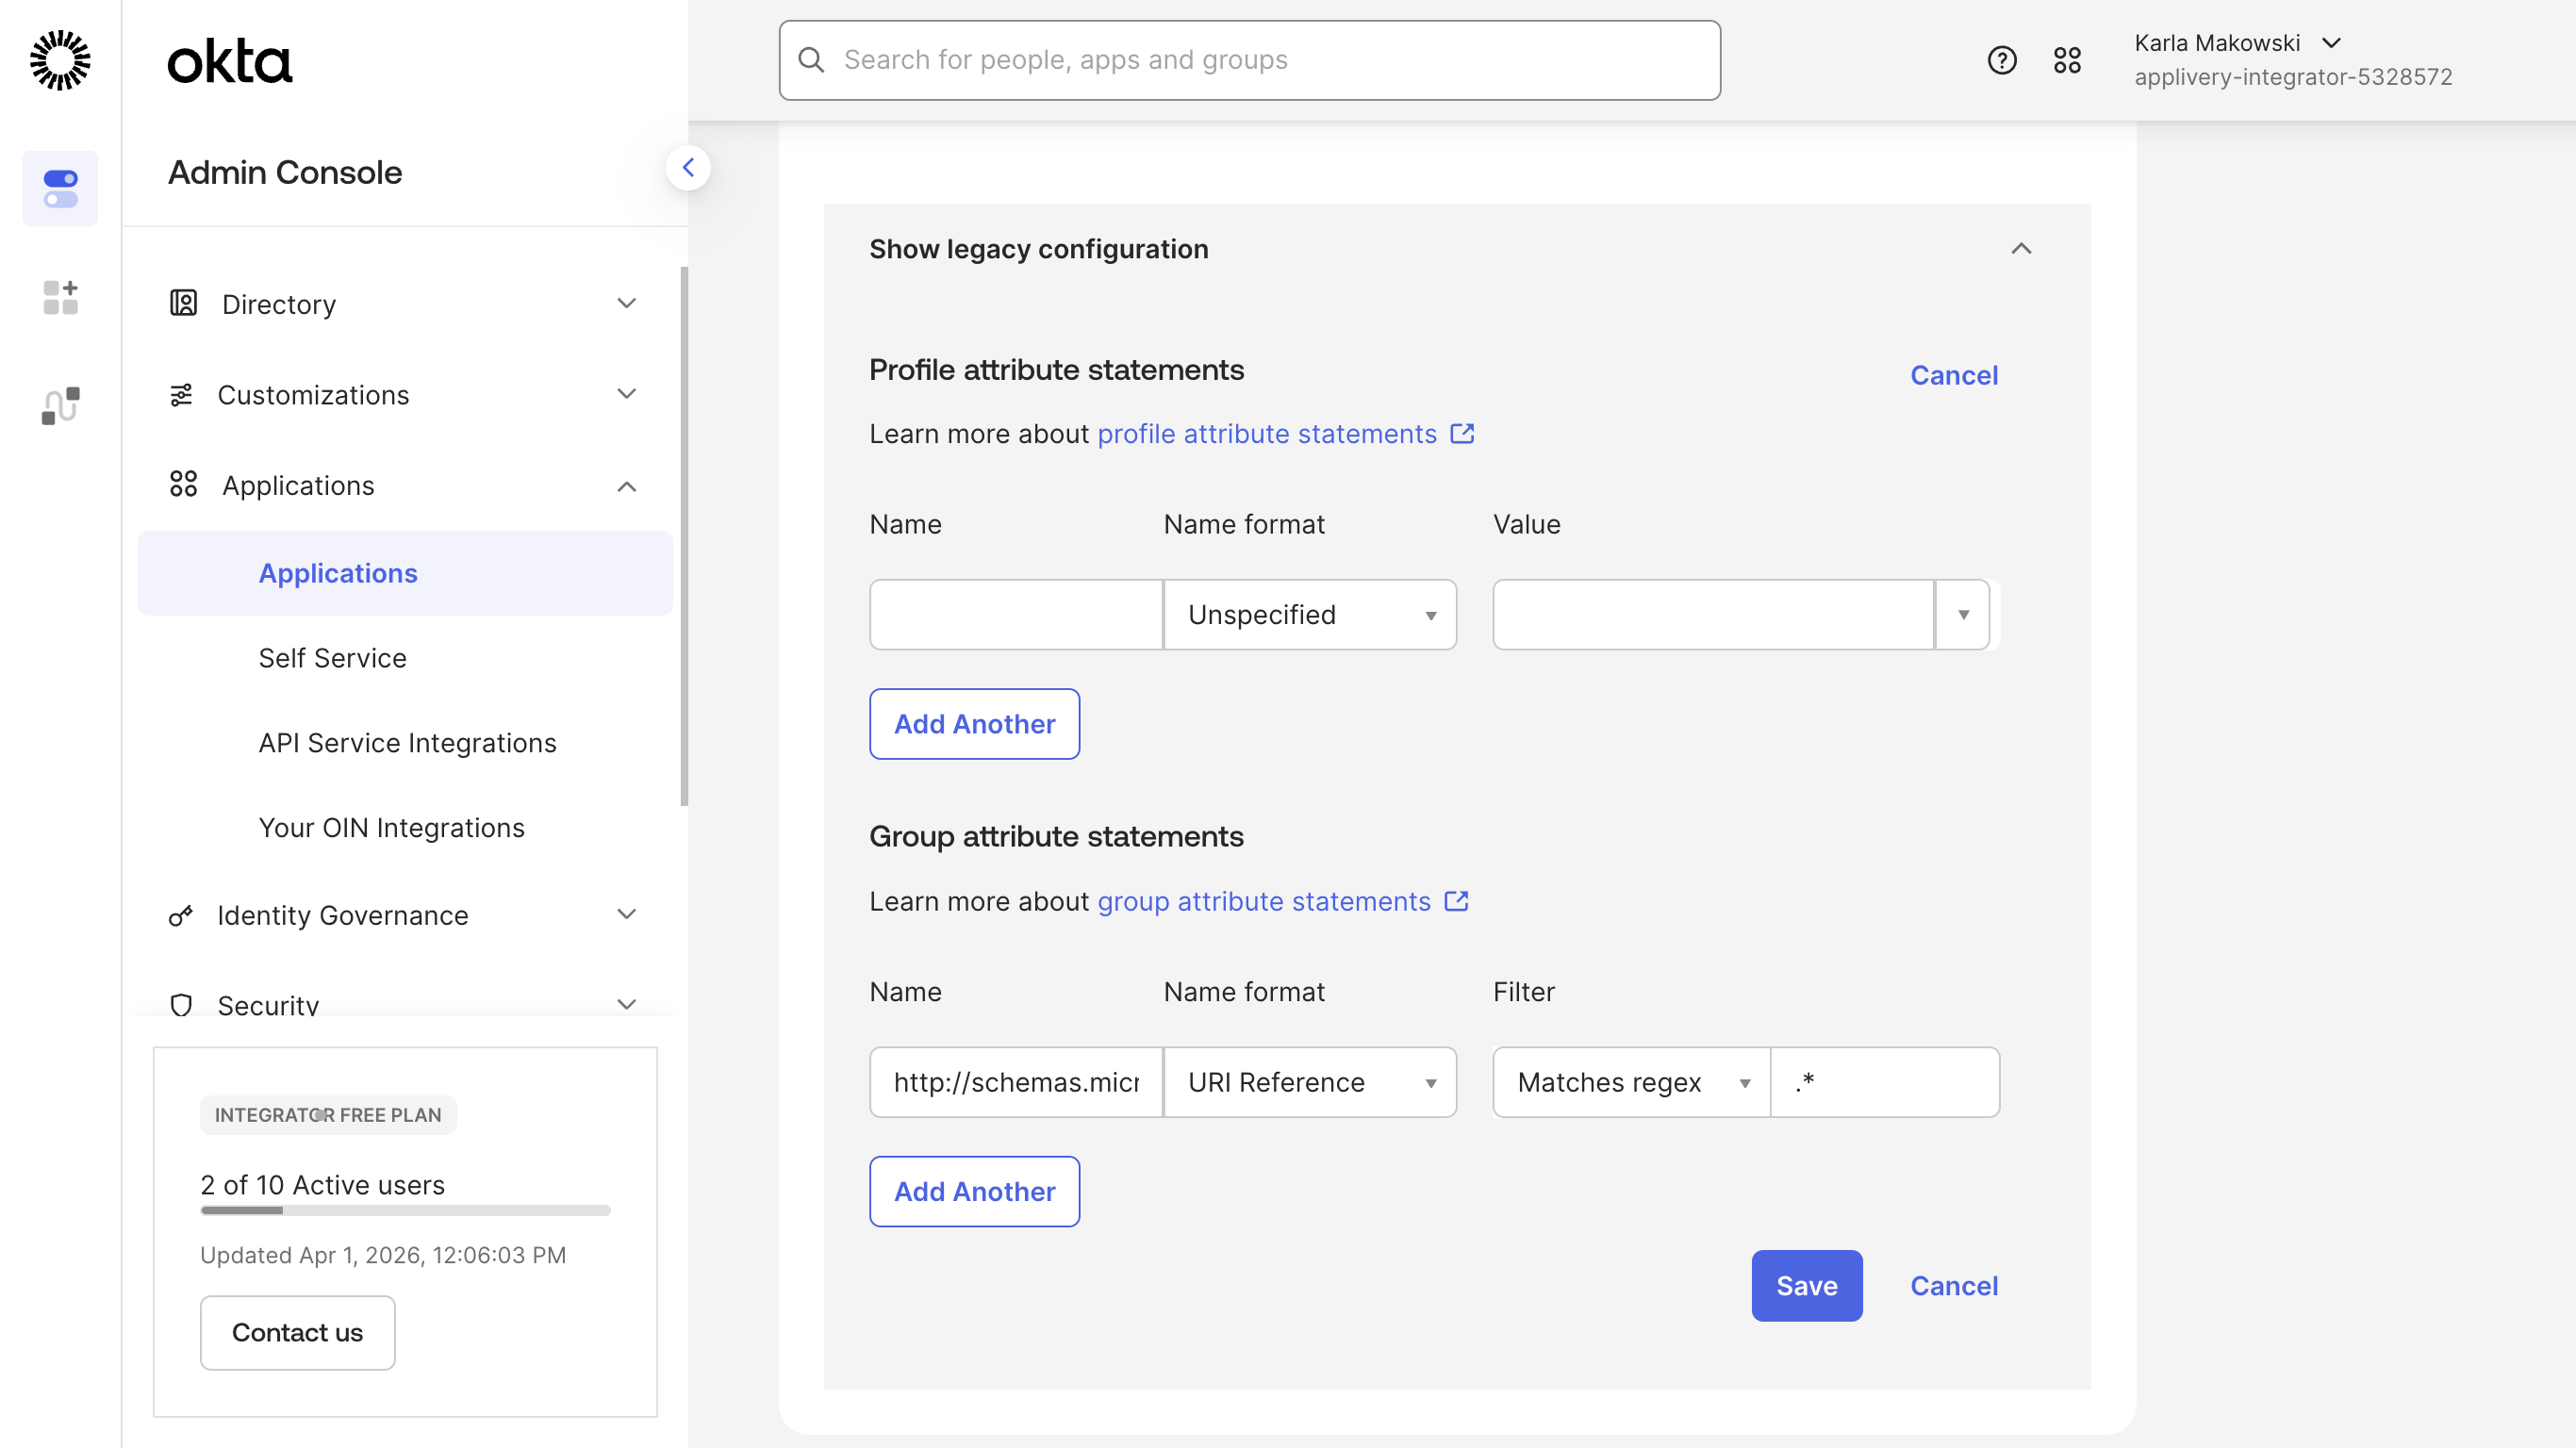This screenshot has width=2576, height=1448.
Task: Collapse sidebar with the back chevron button
Action: 688,168
